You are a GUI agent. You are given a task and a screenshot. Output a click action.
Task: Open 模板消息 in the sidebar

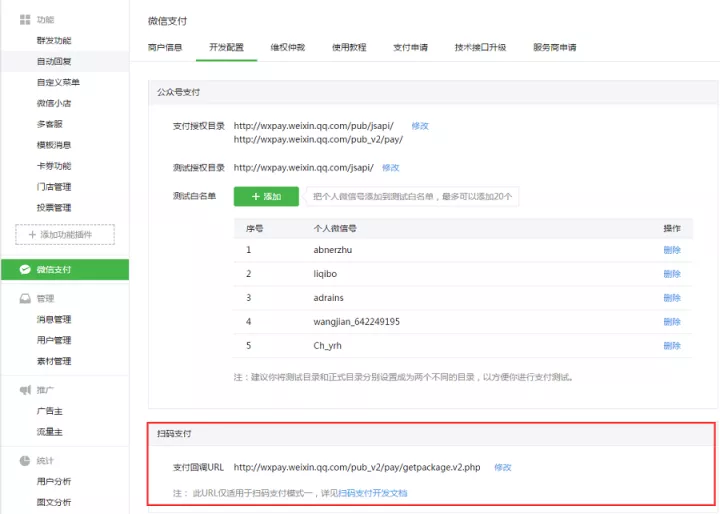click(x=54, y=145)
